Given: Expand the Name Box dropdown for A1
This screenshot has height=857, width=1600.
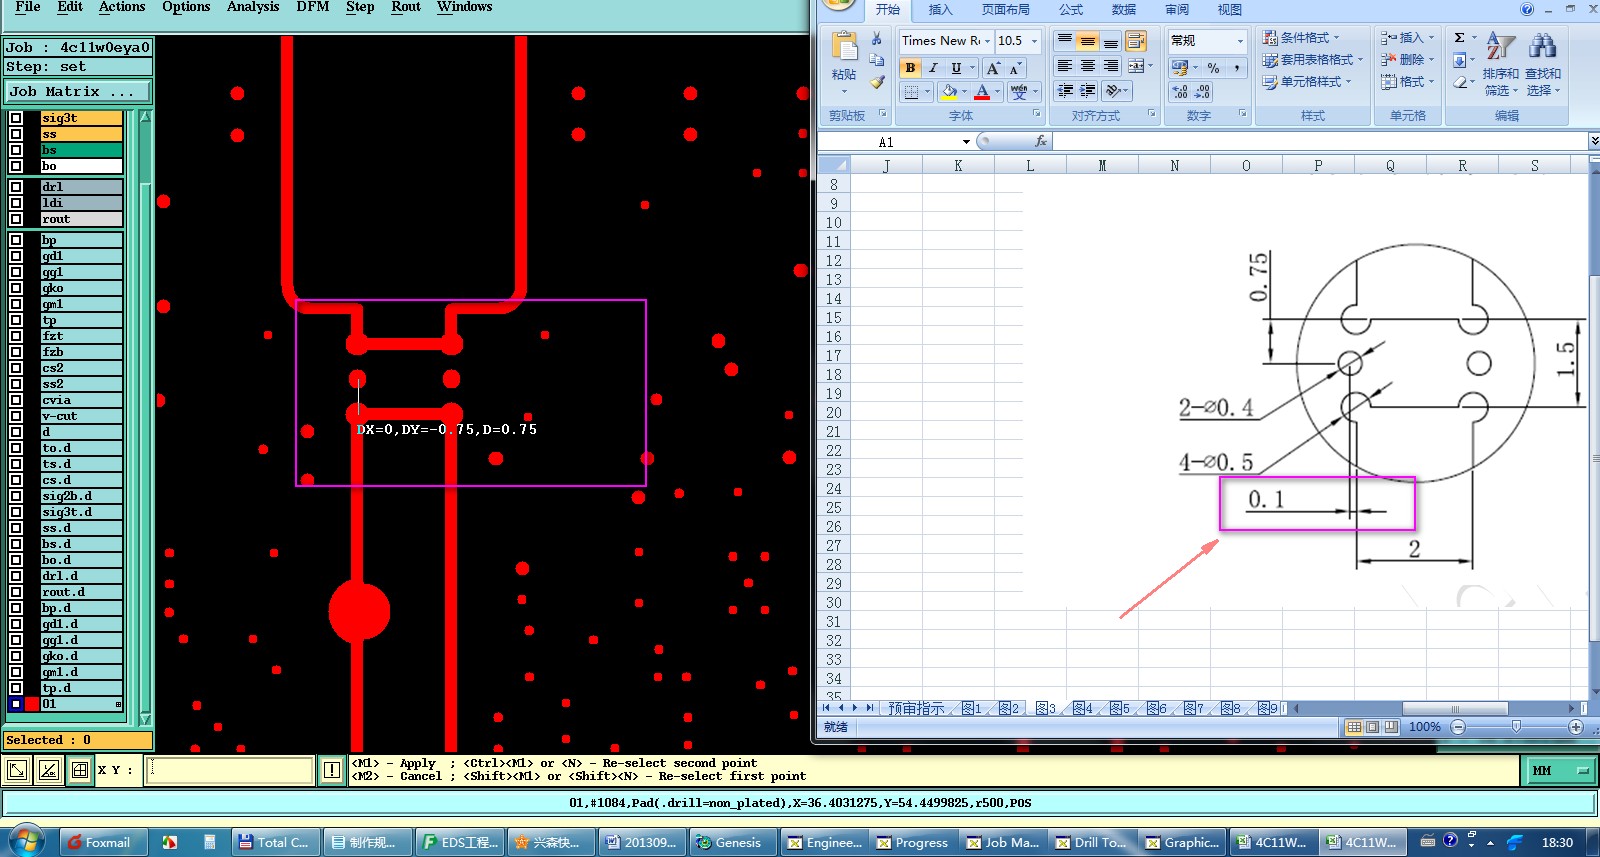Looking at the screenshot, I should tap(966, 142).
